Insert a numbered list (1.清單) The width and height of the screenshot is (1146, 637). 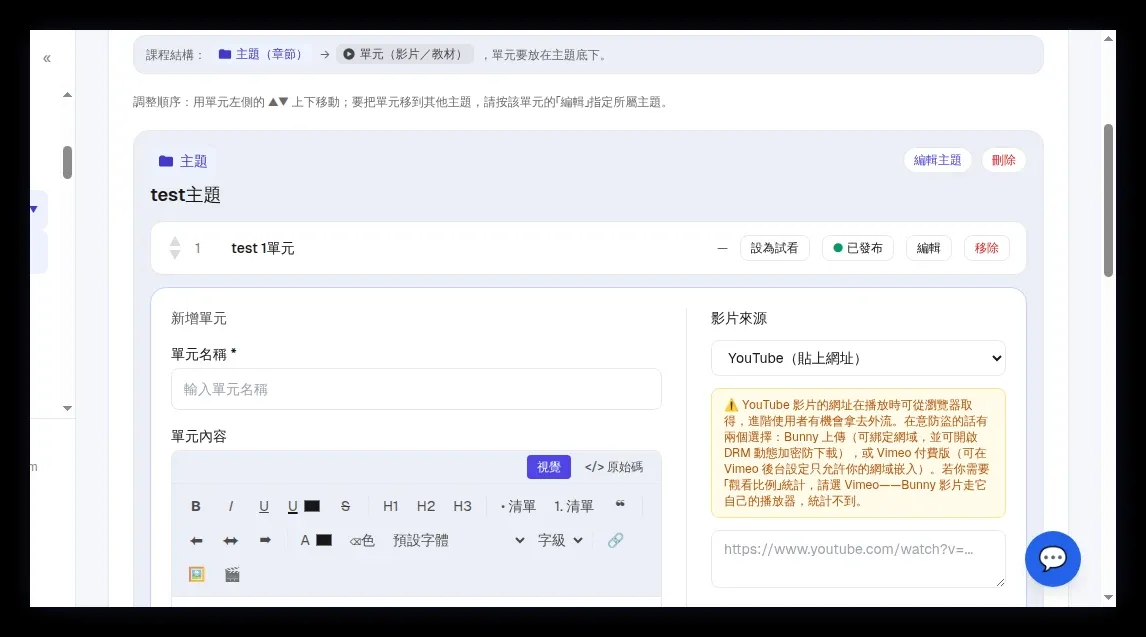(x=574, y=506)
